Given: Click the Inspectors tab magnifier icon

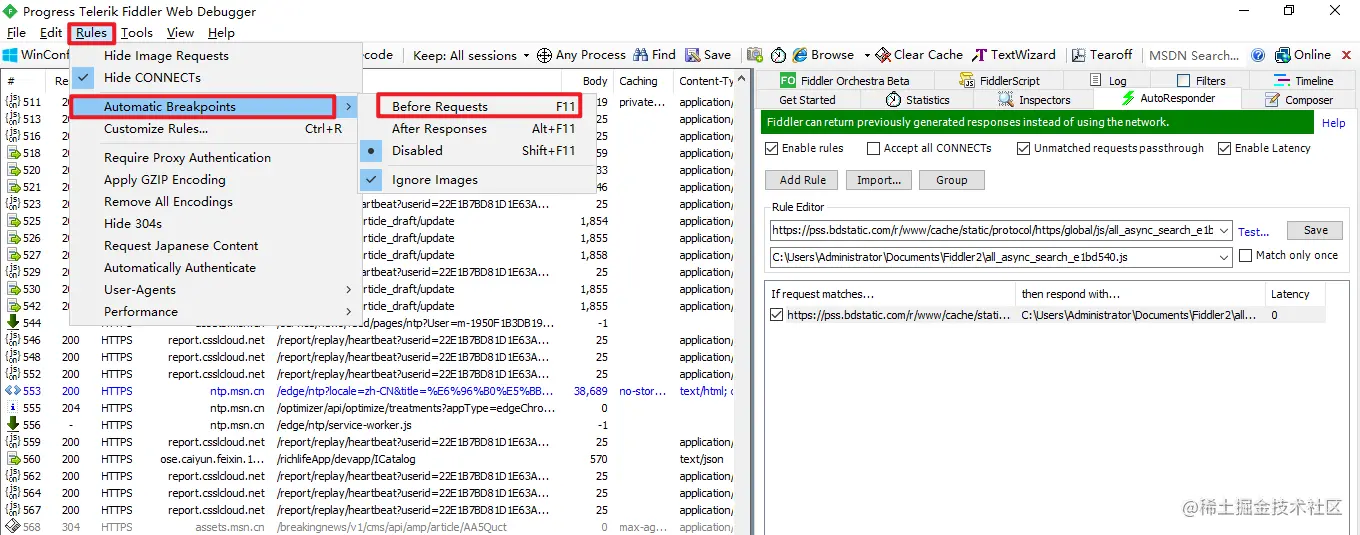Looking at the screenshot, I should (x=1006, y=99).
